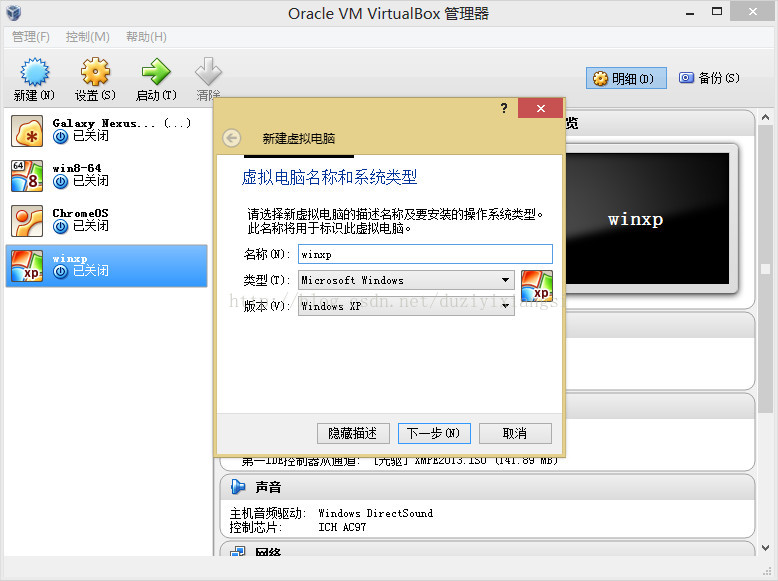Viewport: 778px width, 581px height.
Task: Open the Version (版本) Windows XP dropdown
Action: 406,306
